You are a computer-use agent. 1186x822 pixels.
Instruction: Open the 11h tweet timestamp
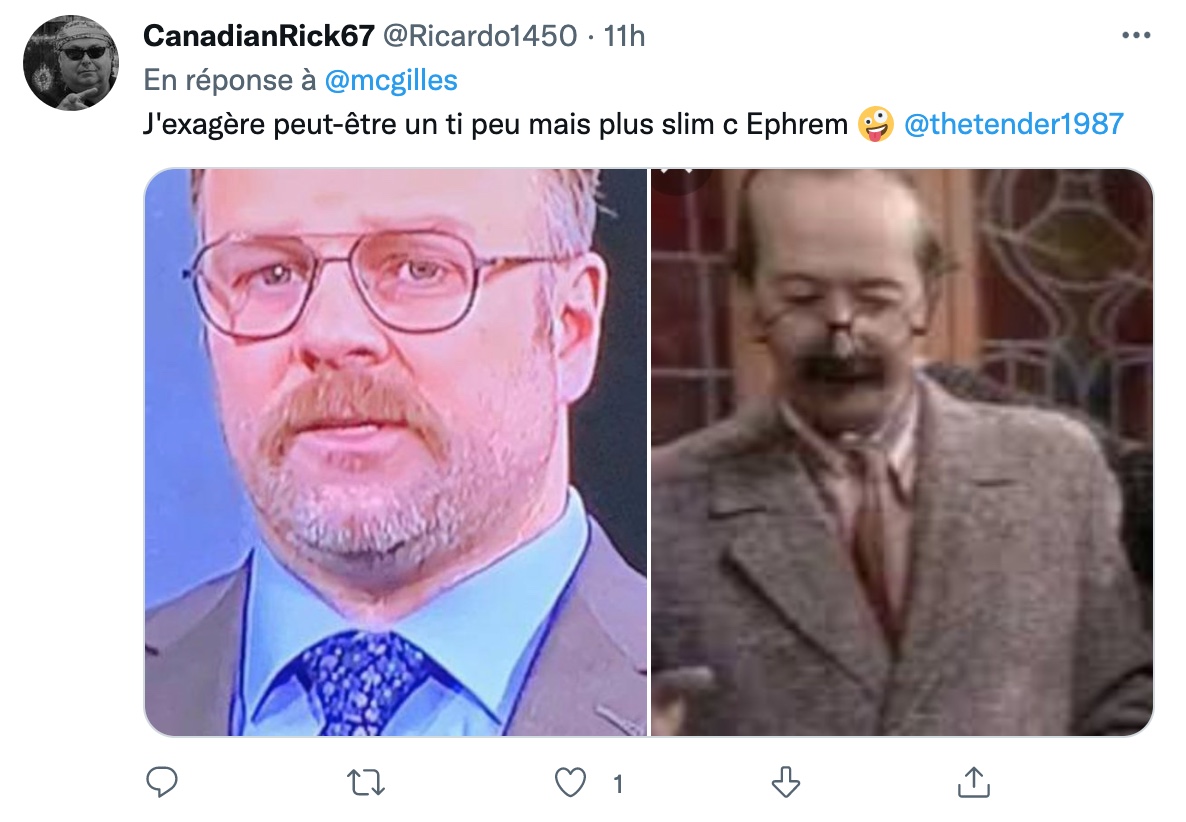624,36
